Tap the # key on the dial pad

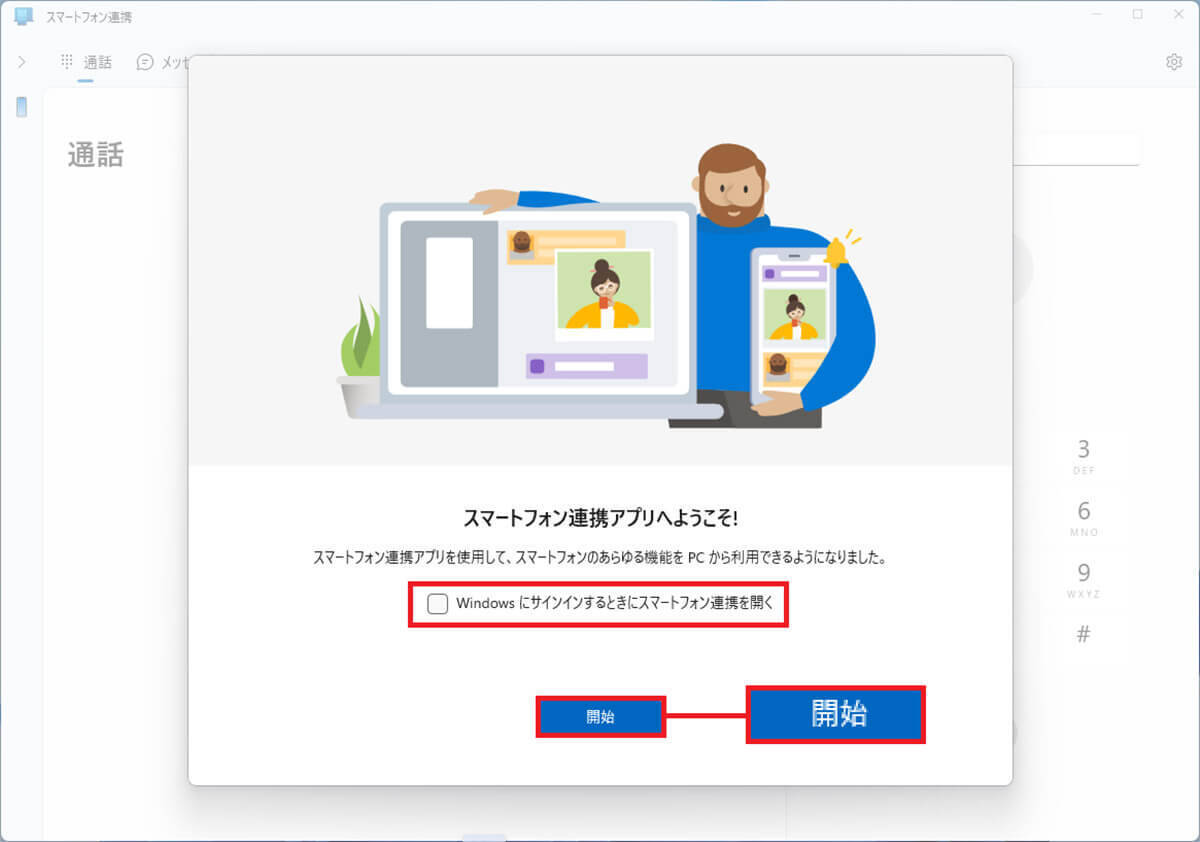tap(1084, 635)
